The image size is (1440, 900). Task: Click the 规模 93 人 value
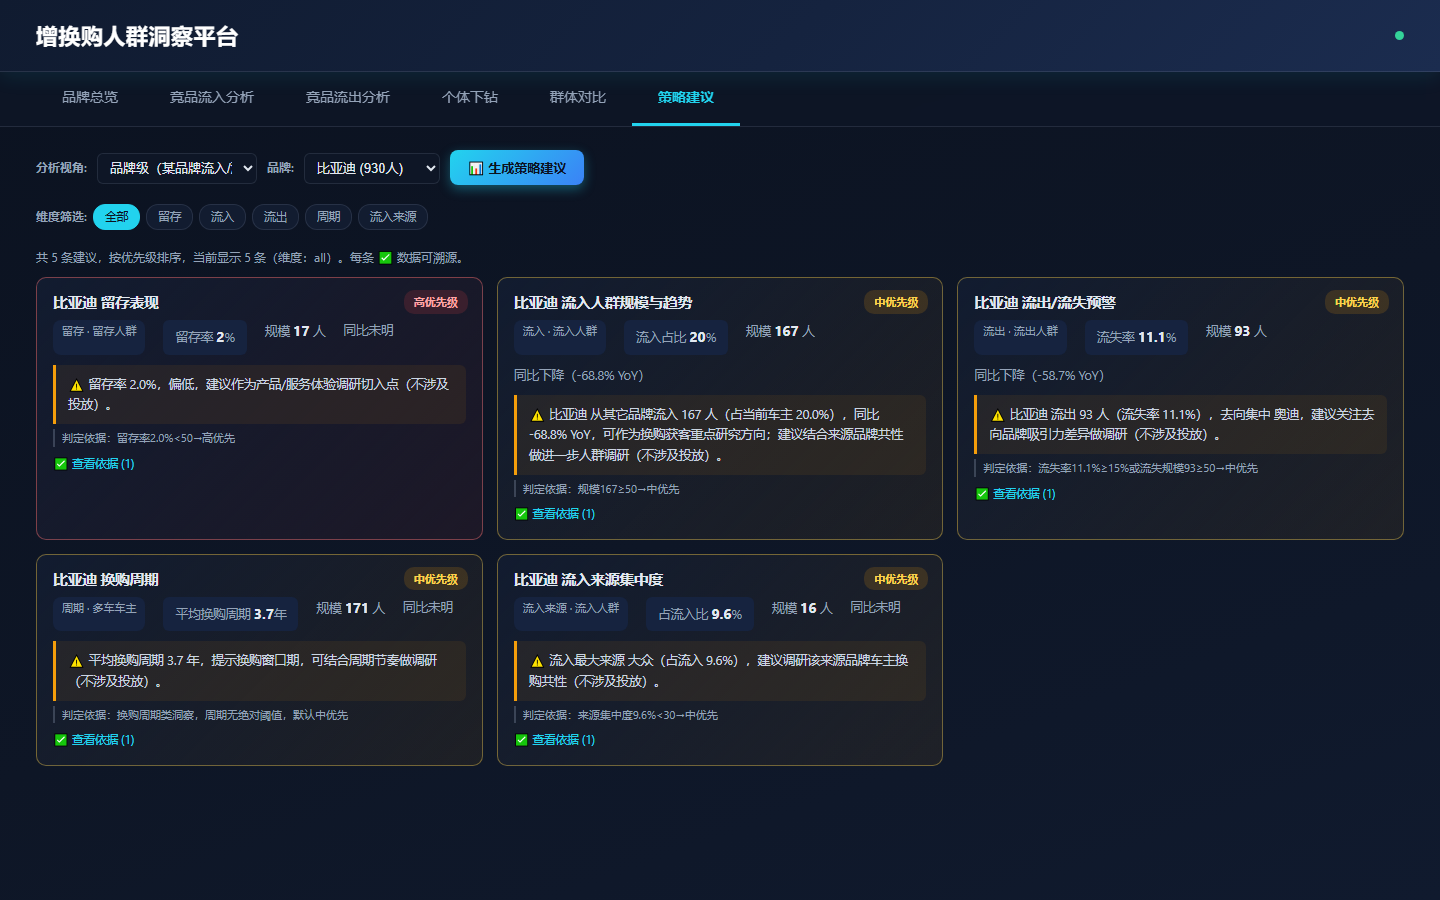click(1236, 331)
